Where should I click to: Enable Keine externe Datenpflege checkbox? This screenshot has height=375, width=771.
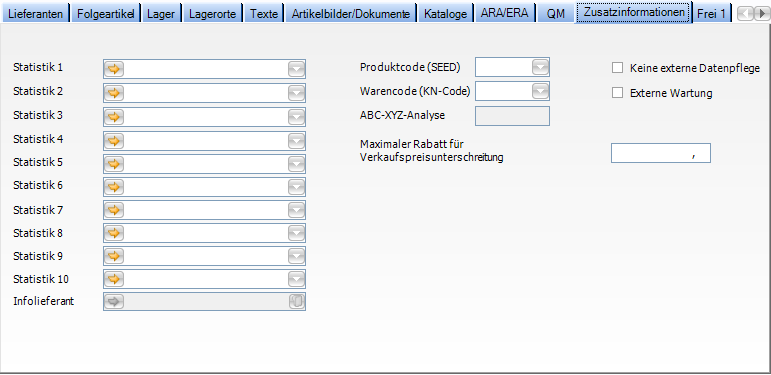[x=617, y=68]
